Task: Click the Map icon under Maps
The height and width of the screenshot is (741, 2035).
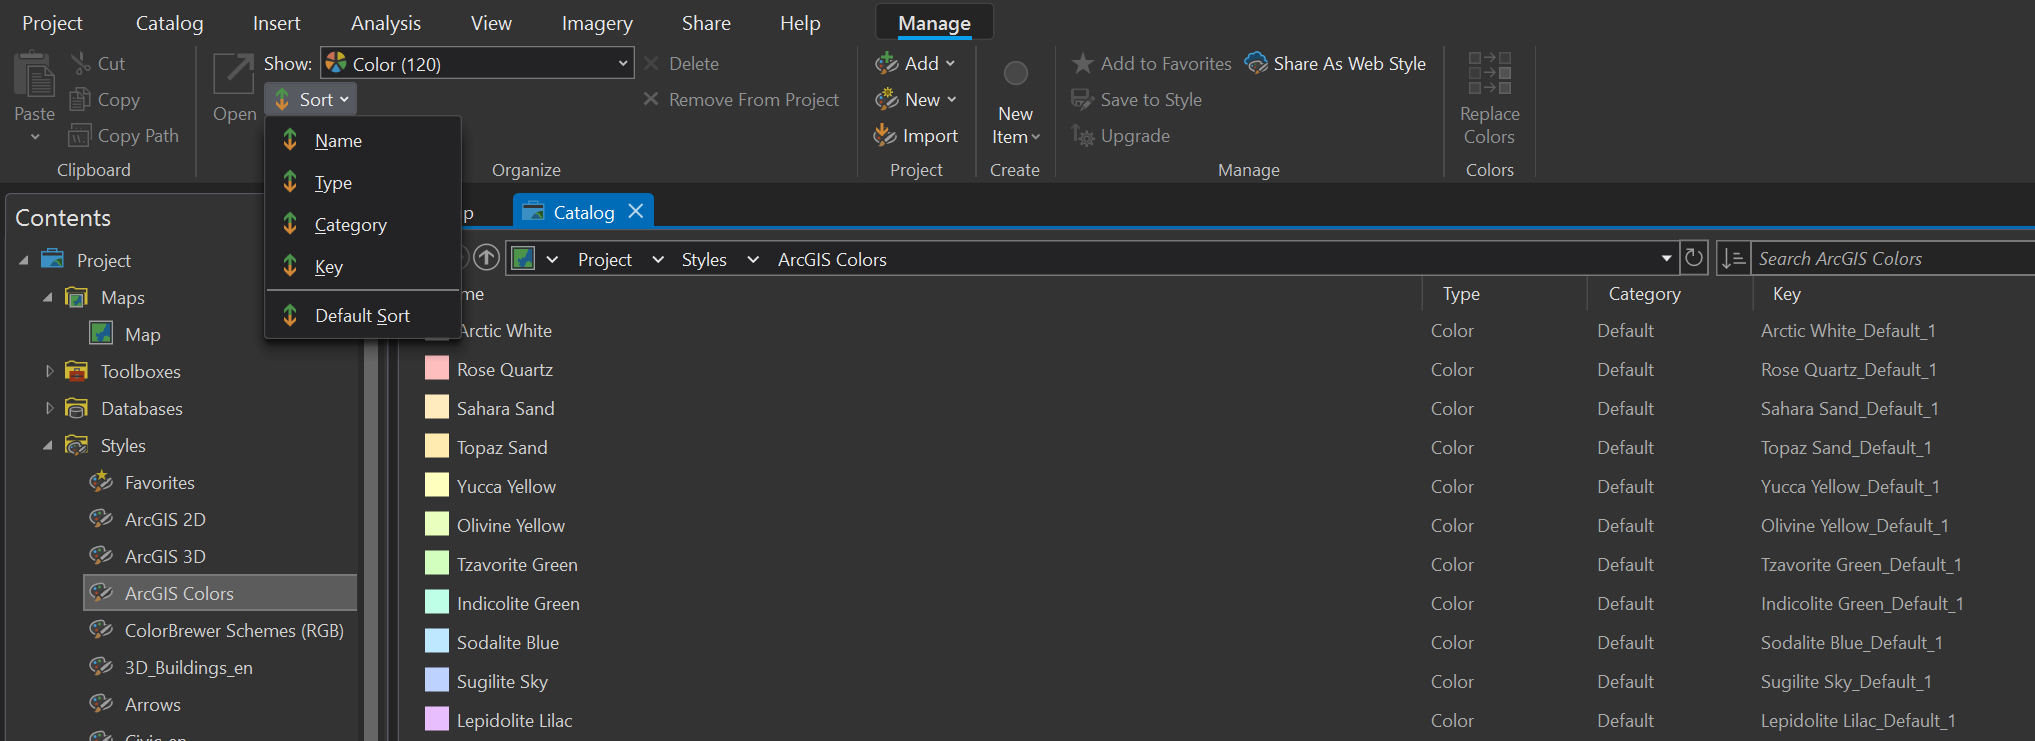Action: [x=101, y=334]
